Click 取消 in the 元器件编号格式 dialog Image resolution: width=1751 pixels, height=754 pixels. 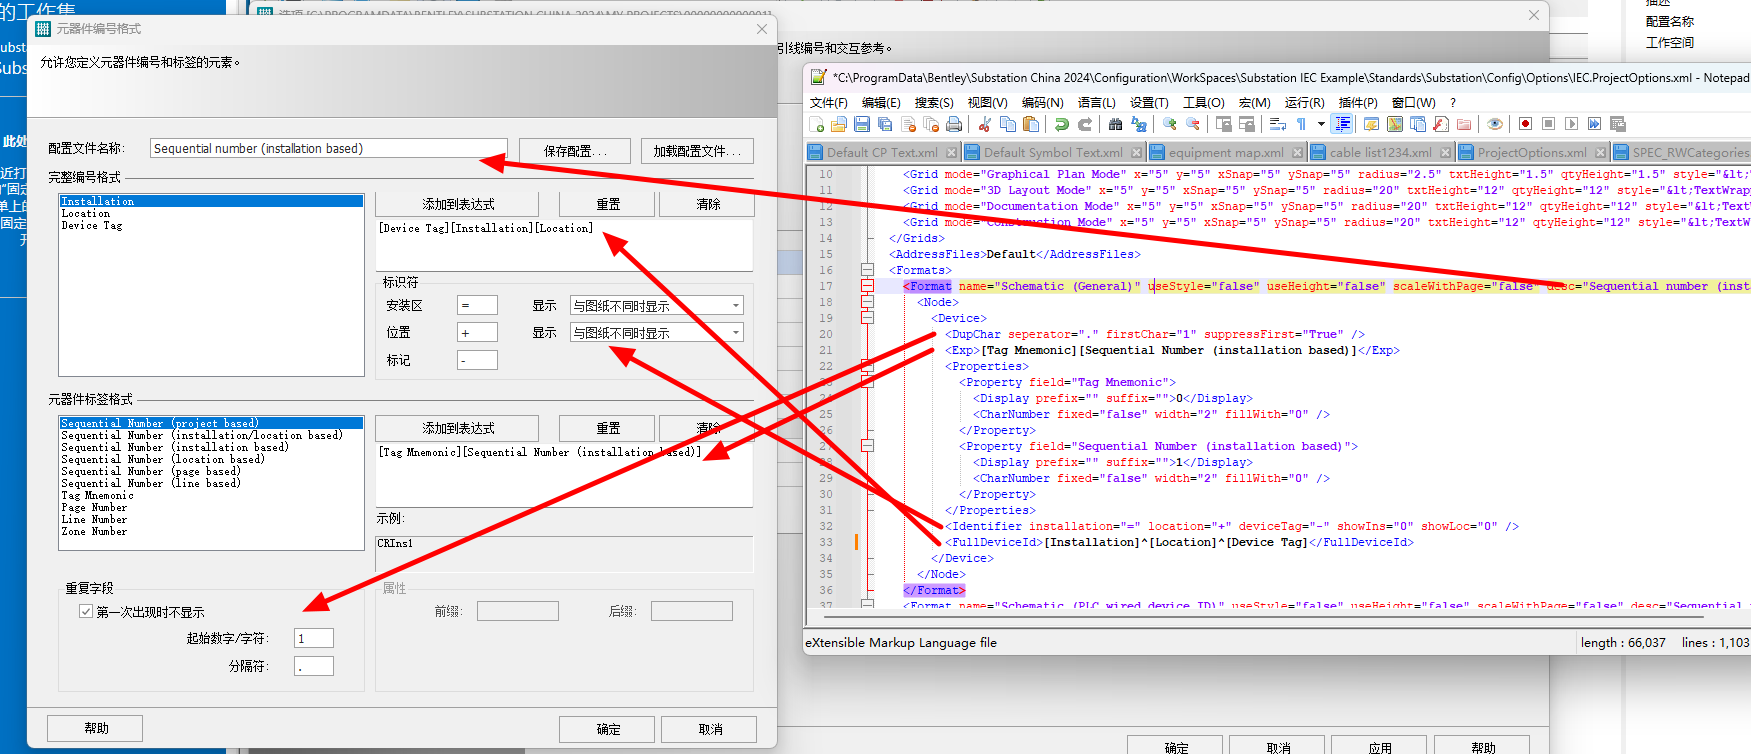709,729
